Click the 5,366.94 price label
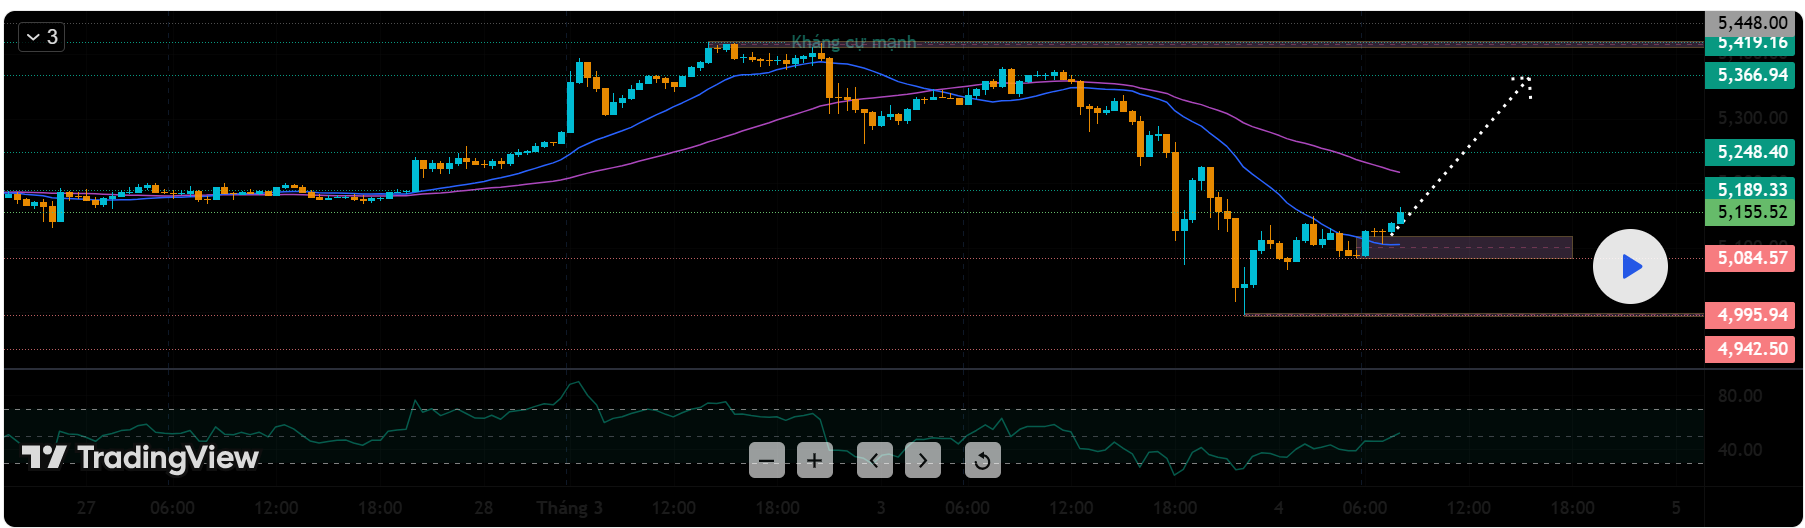 pyautogui.click(x=1751, y=75)
